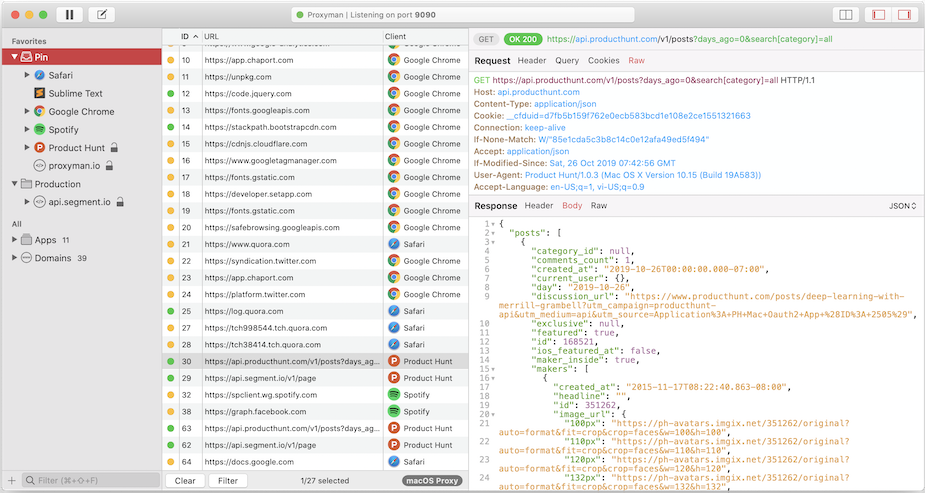Collapse the Production folder
Image resolution: width=925 pixels, height=493 pixels.
[x=14, y=183]
